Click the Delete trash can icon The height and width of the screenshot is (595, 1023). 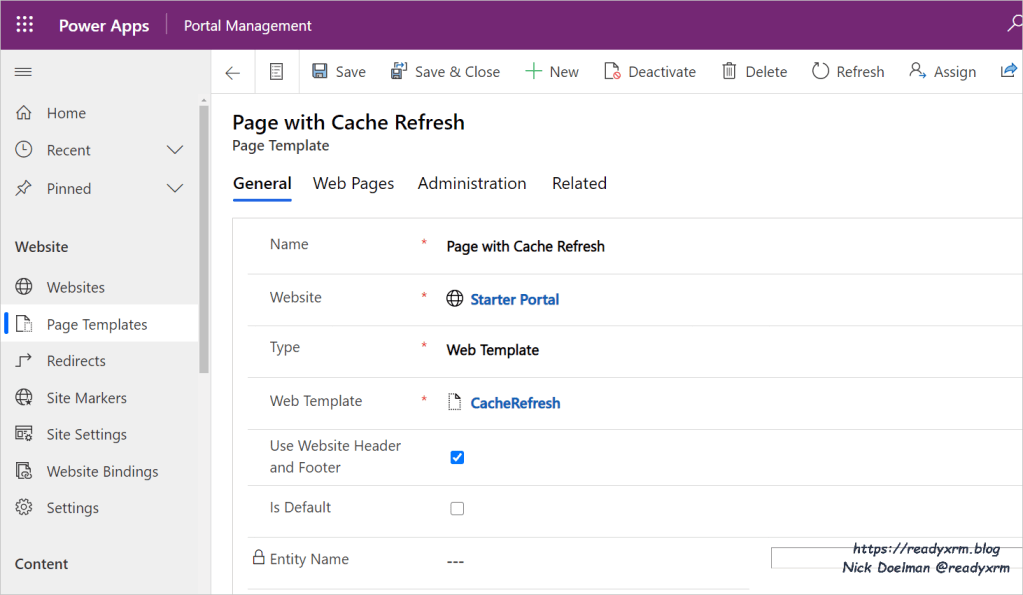point(729,72)
